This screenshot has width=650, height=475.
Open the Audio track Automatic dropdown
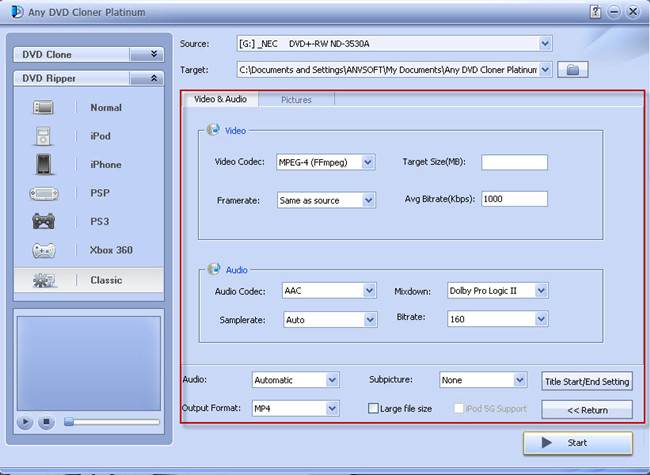pos(332,380)
